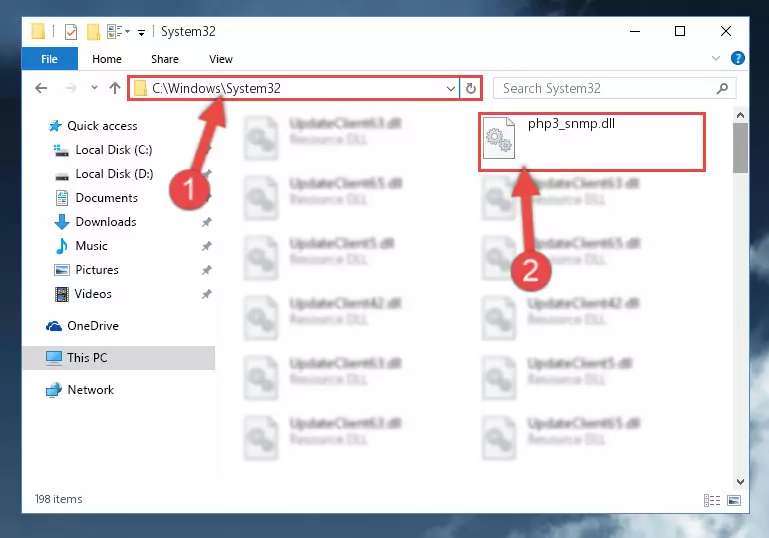Go up one folder level
This screenshot has width=769, height=538.
pyautogui.click(x=115, y=88)
